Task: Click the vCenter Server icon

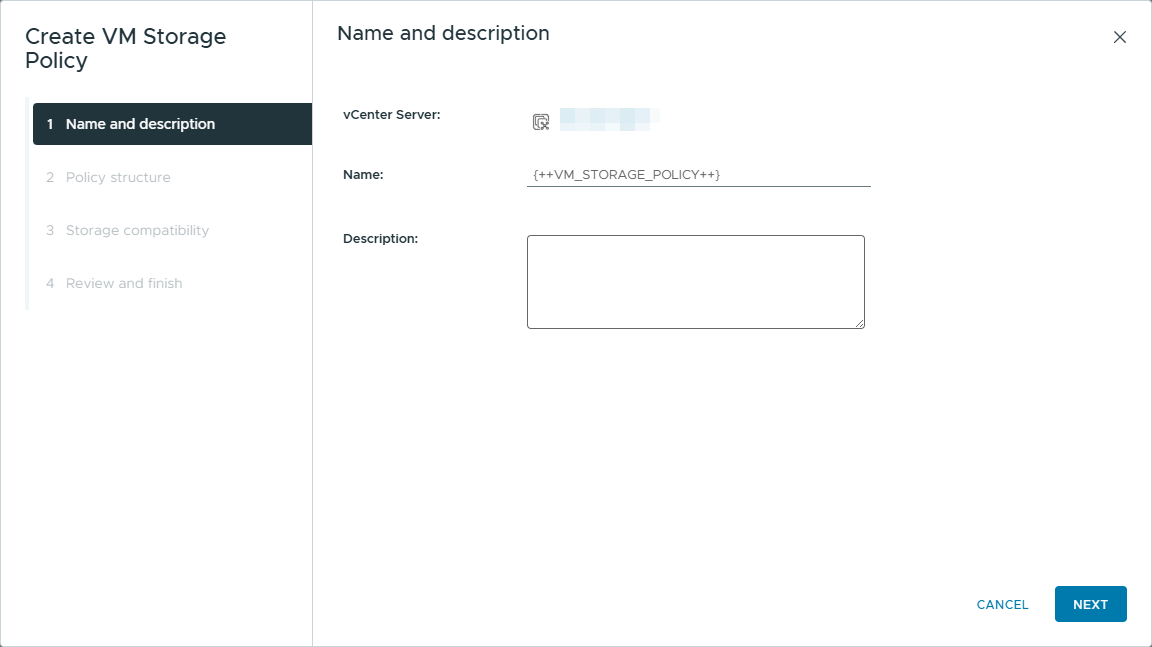Action: pyautogui.click(x=540, y=122)
